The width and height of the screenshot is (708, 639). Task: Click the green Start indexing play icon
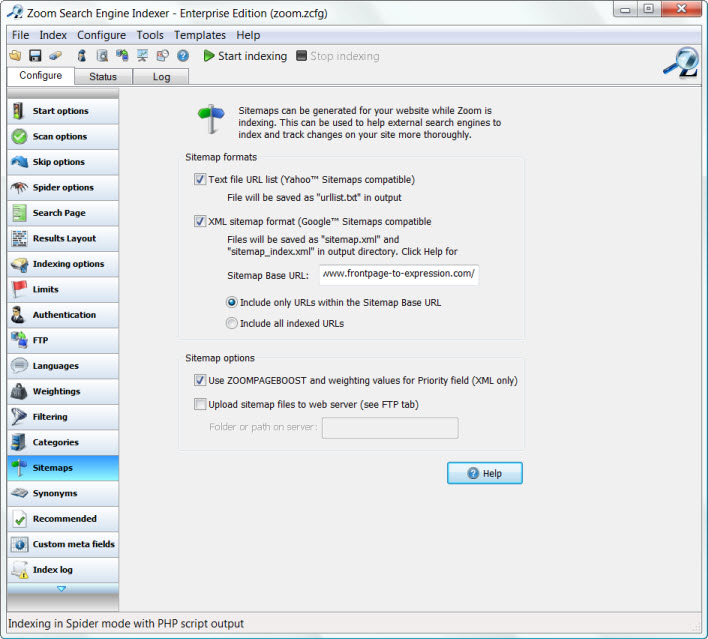tap(209, 56)
